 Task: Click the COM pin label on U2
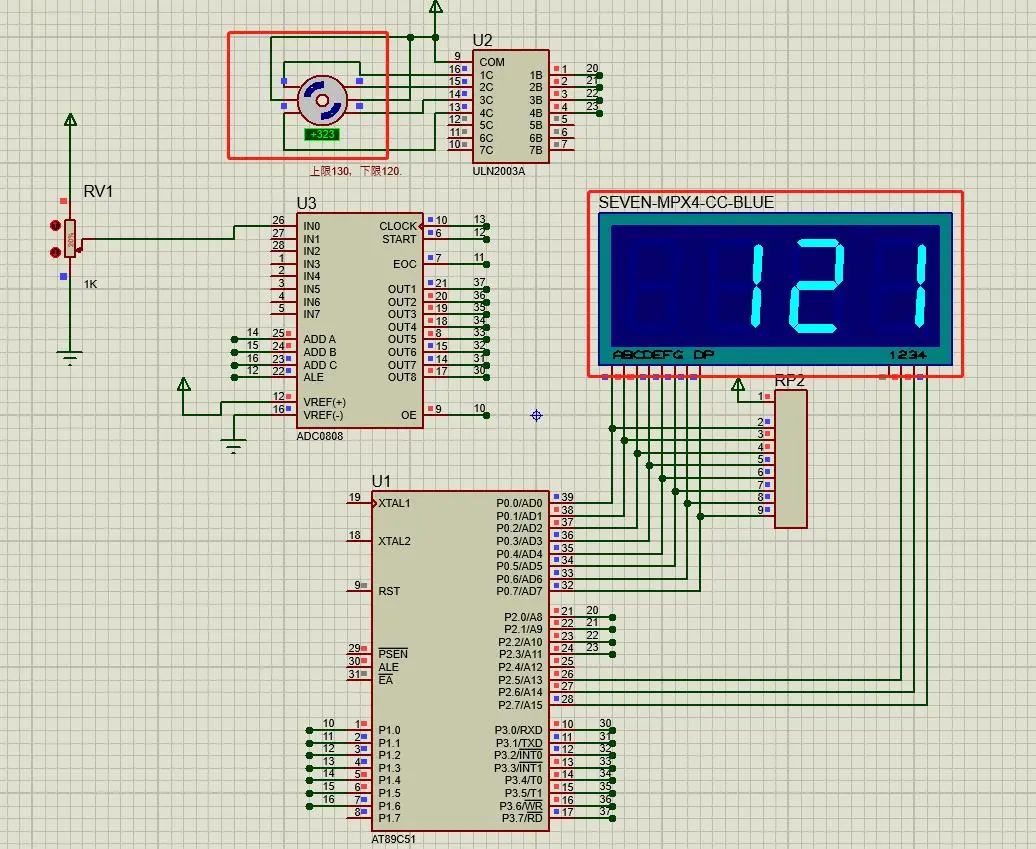(492, 62)
